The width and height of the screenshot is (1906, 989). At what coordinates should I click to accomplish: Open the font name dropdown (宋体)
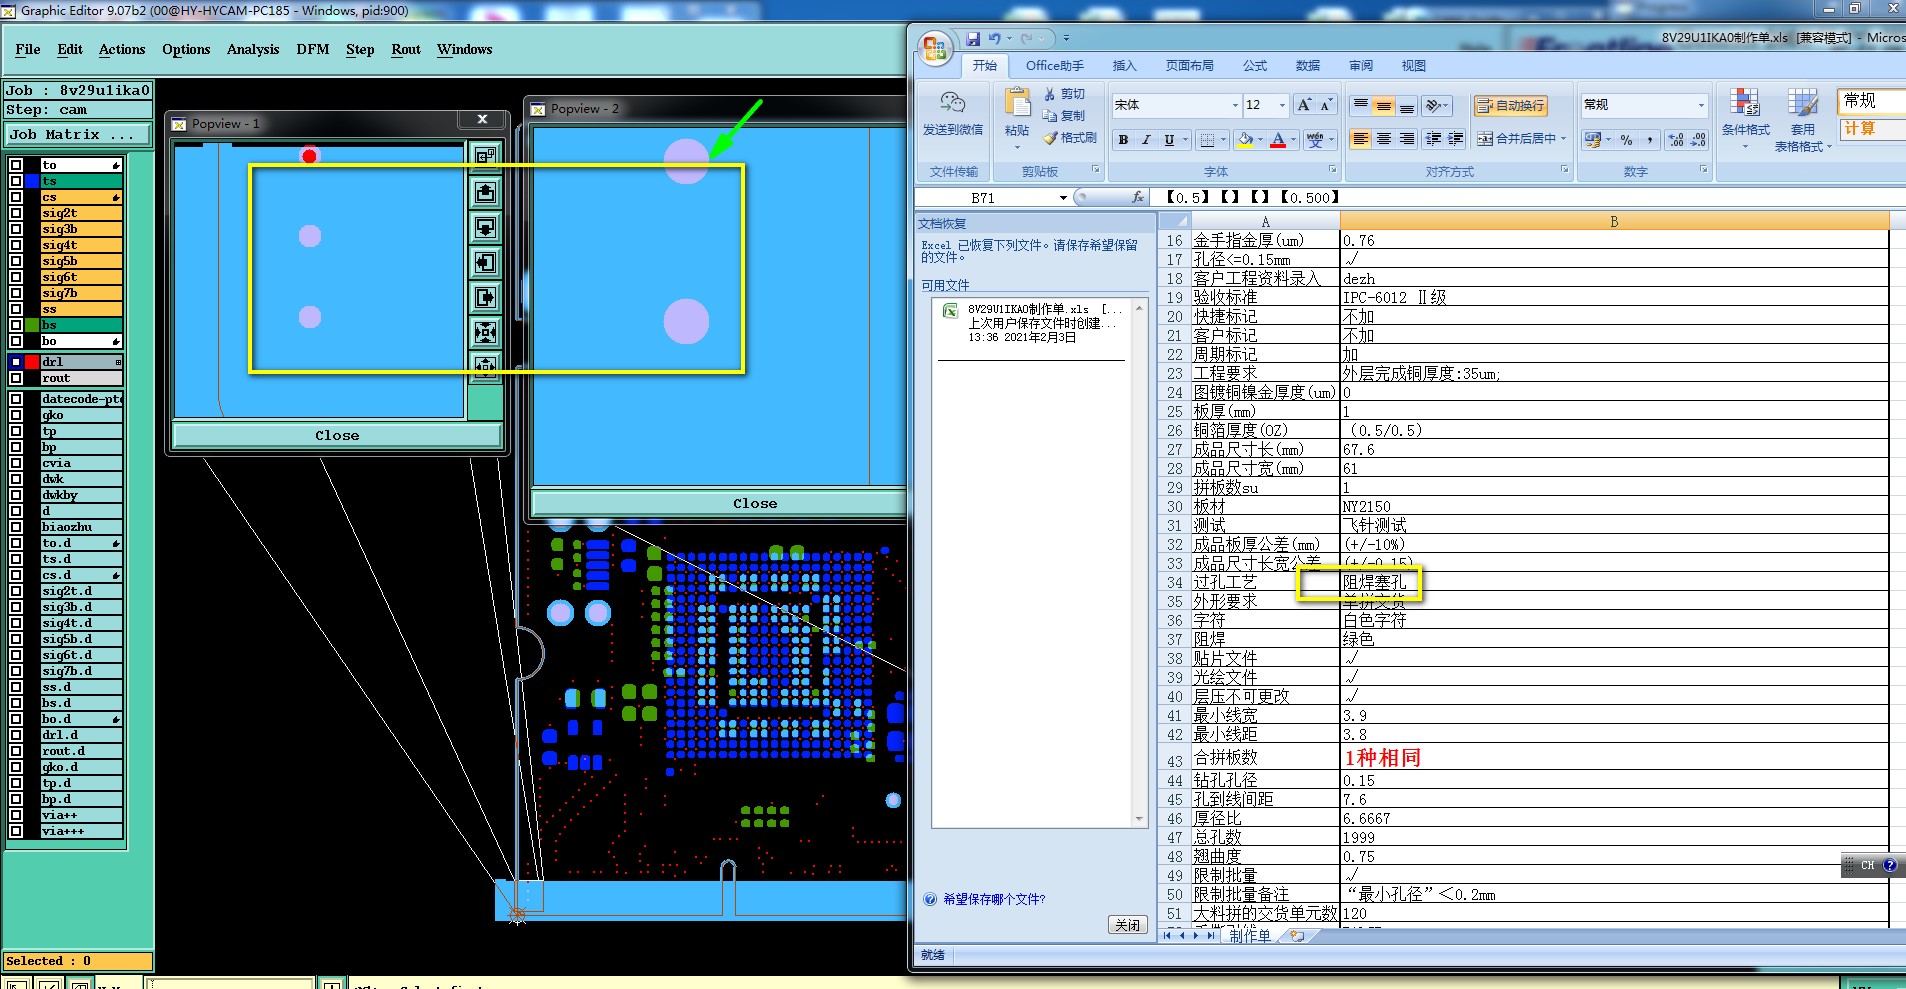coord(1235,105)
